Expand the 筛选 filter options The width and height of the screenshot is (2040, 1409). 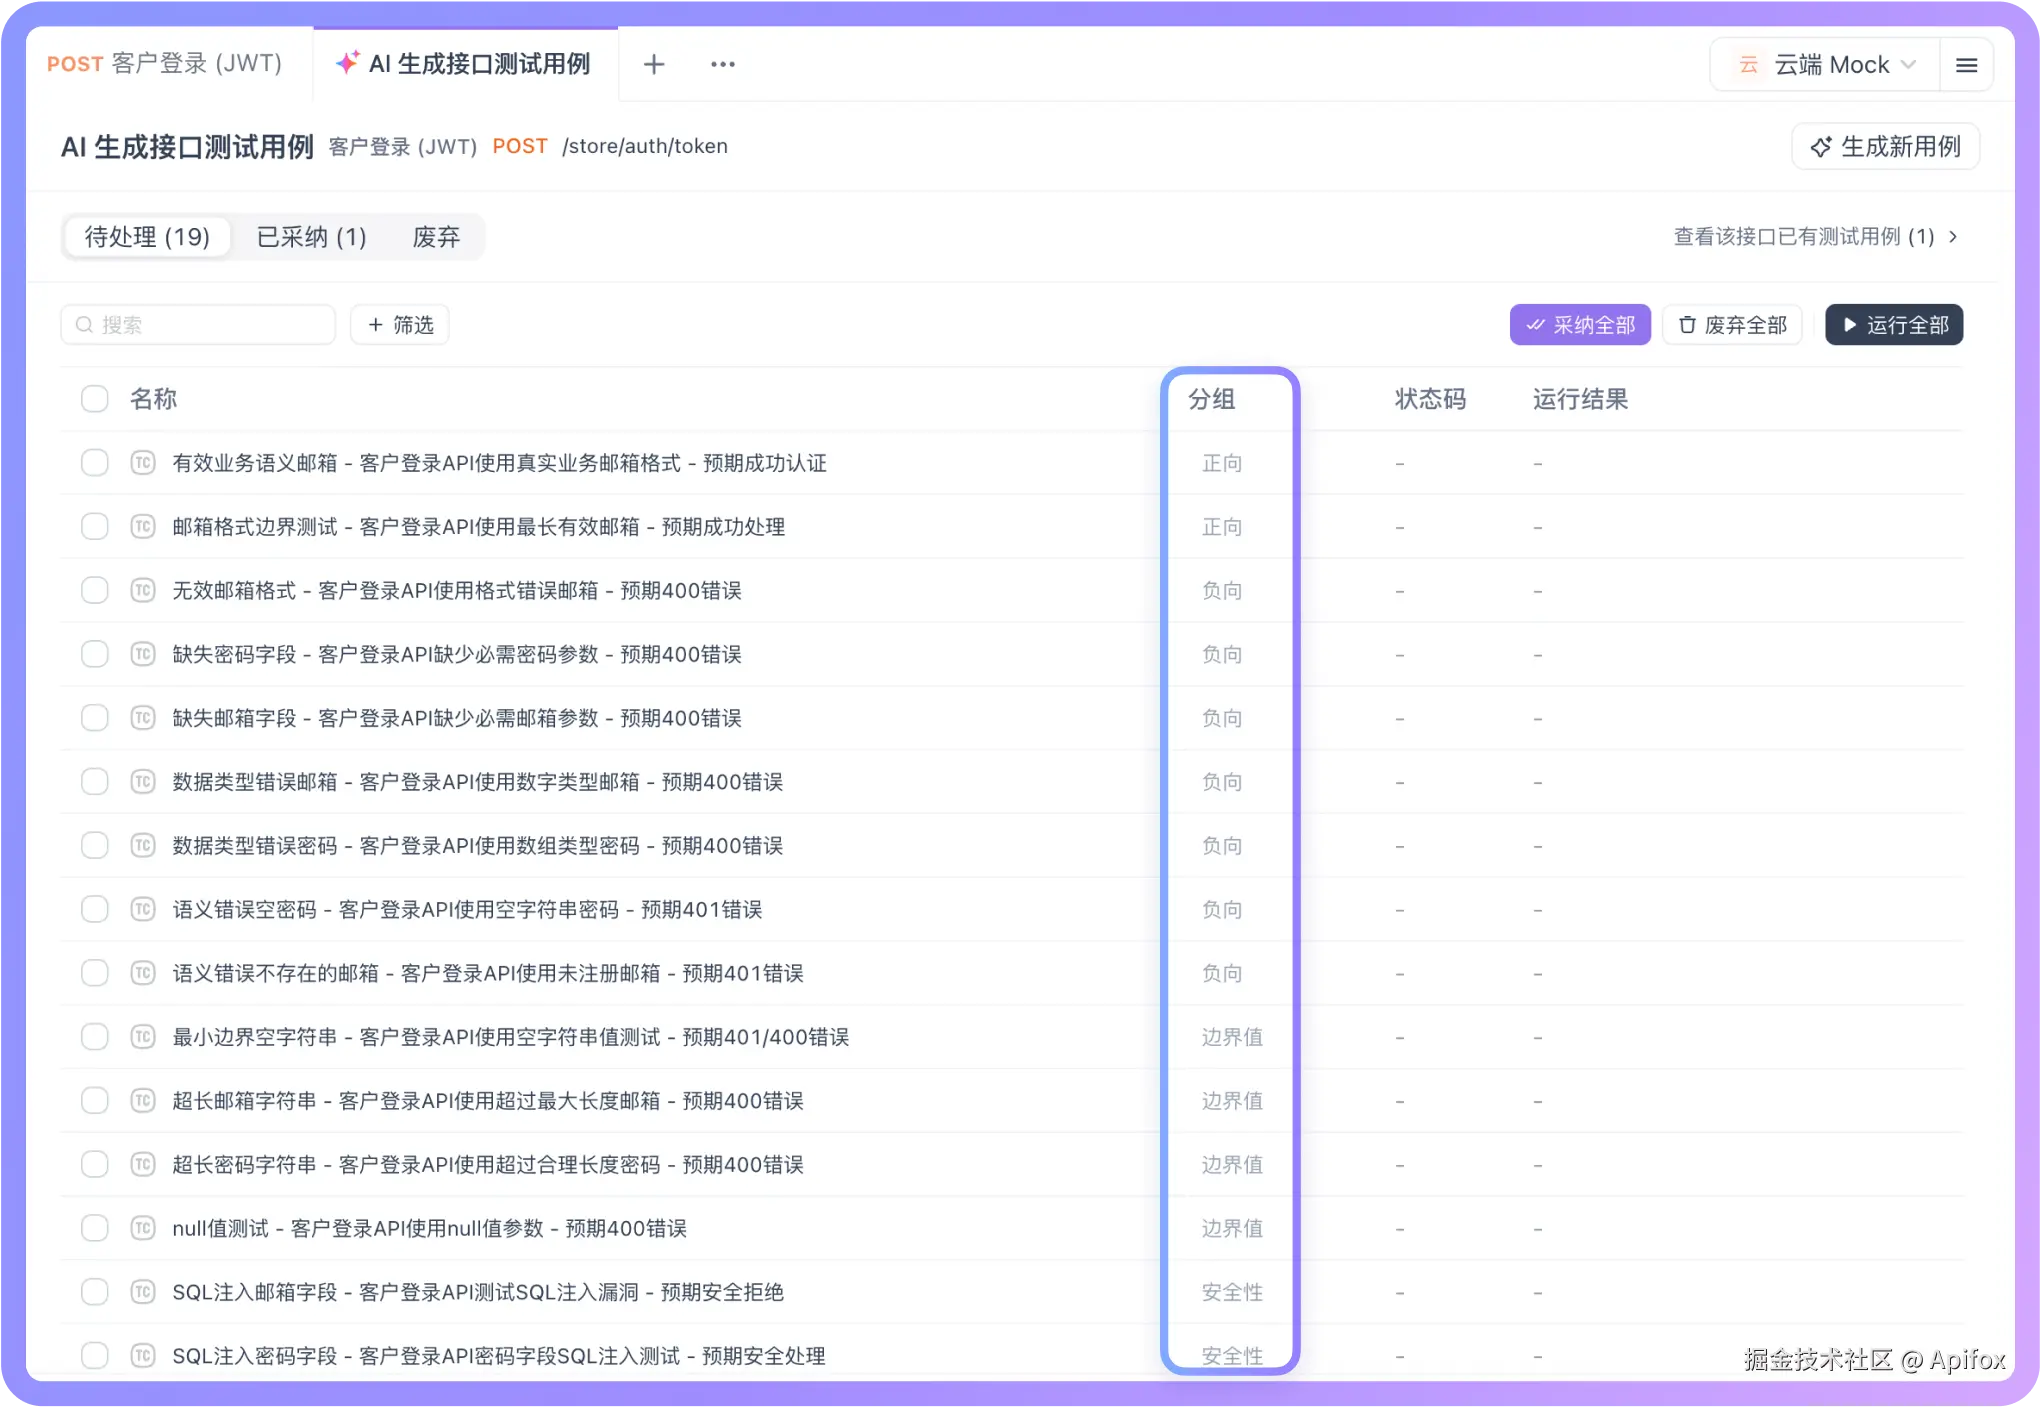(x=400, y=325)
